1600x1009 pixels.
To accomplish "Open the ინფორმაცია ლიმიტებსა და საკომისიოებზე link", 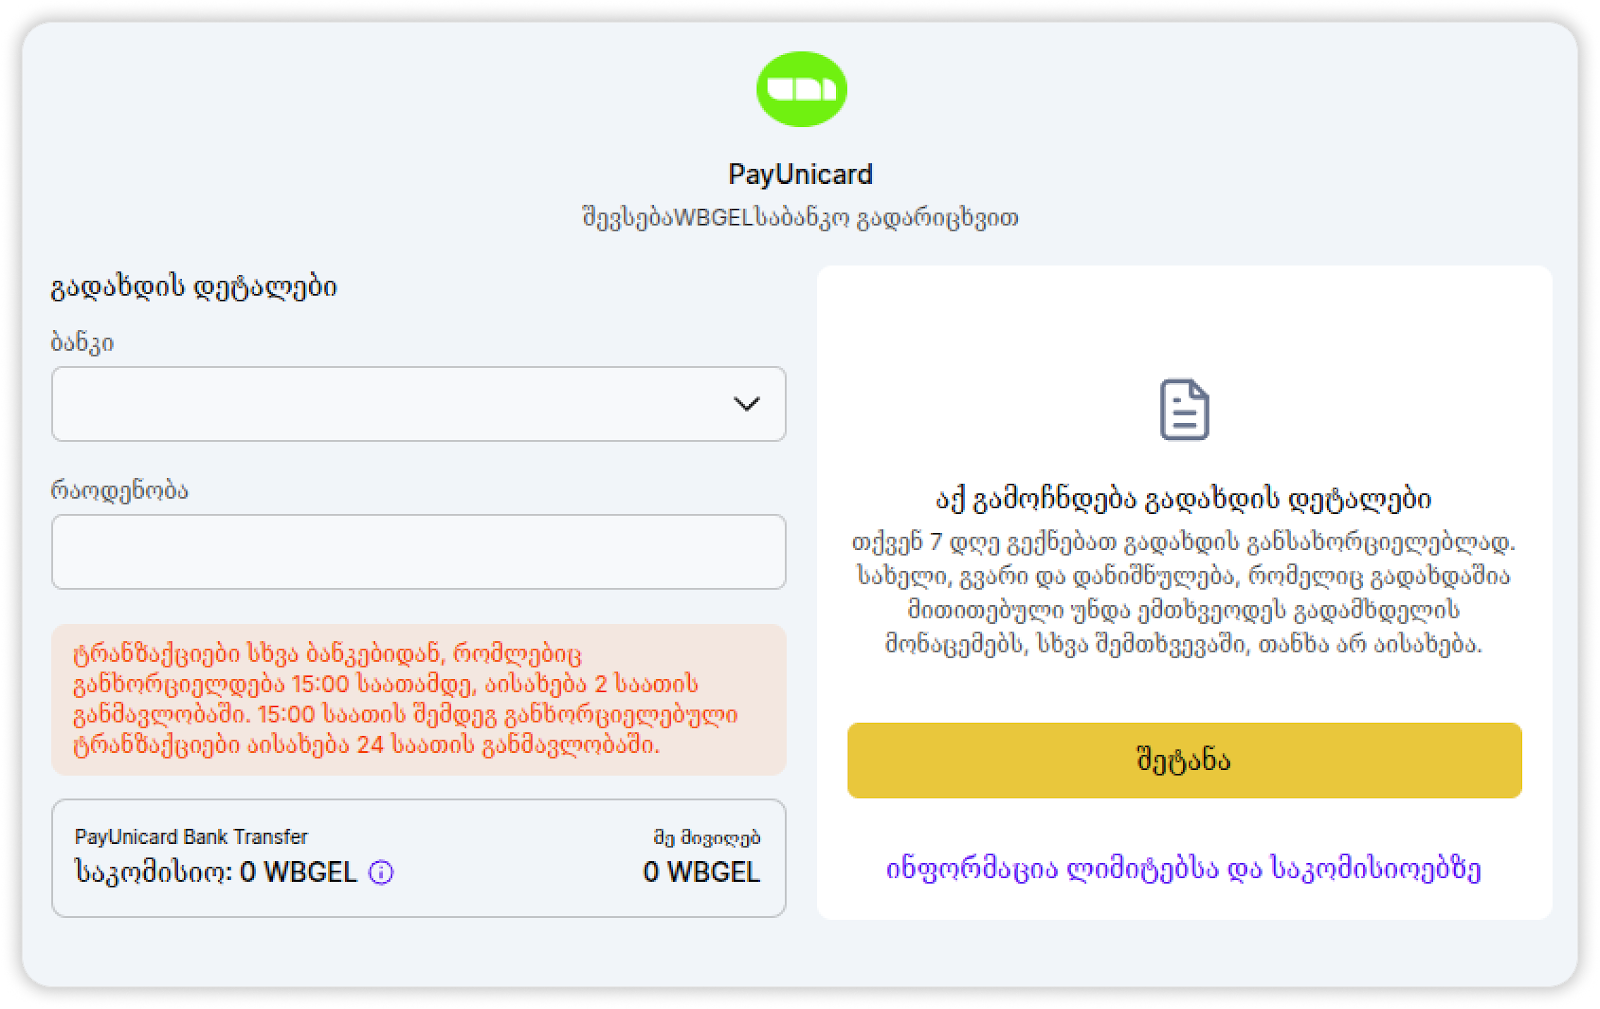I will [x=1183, y=868].
